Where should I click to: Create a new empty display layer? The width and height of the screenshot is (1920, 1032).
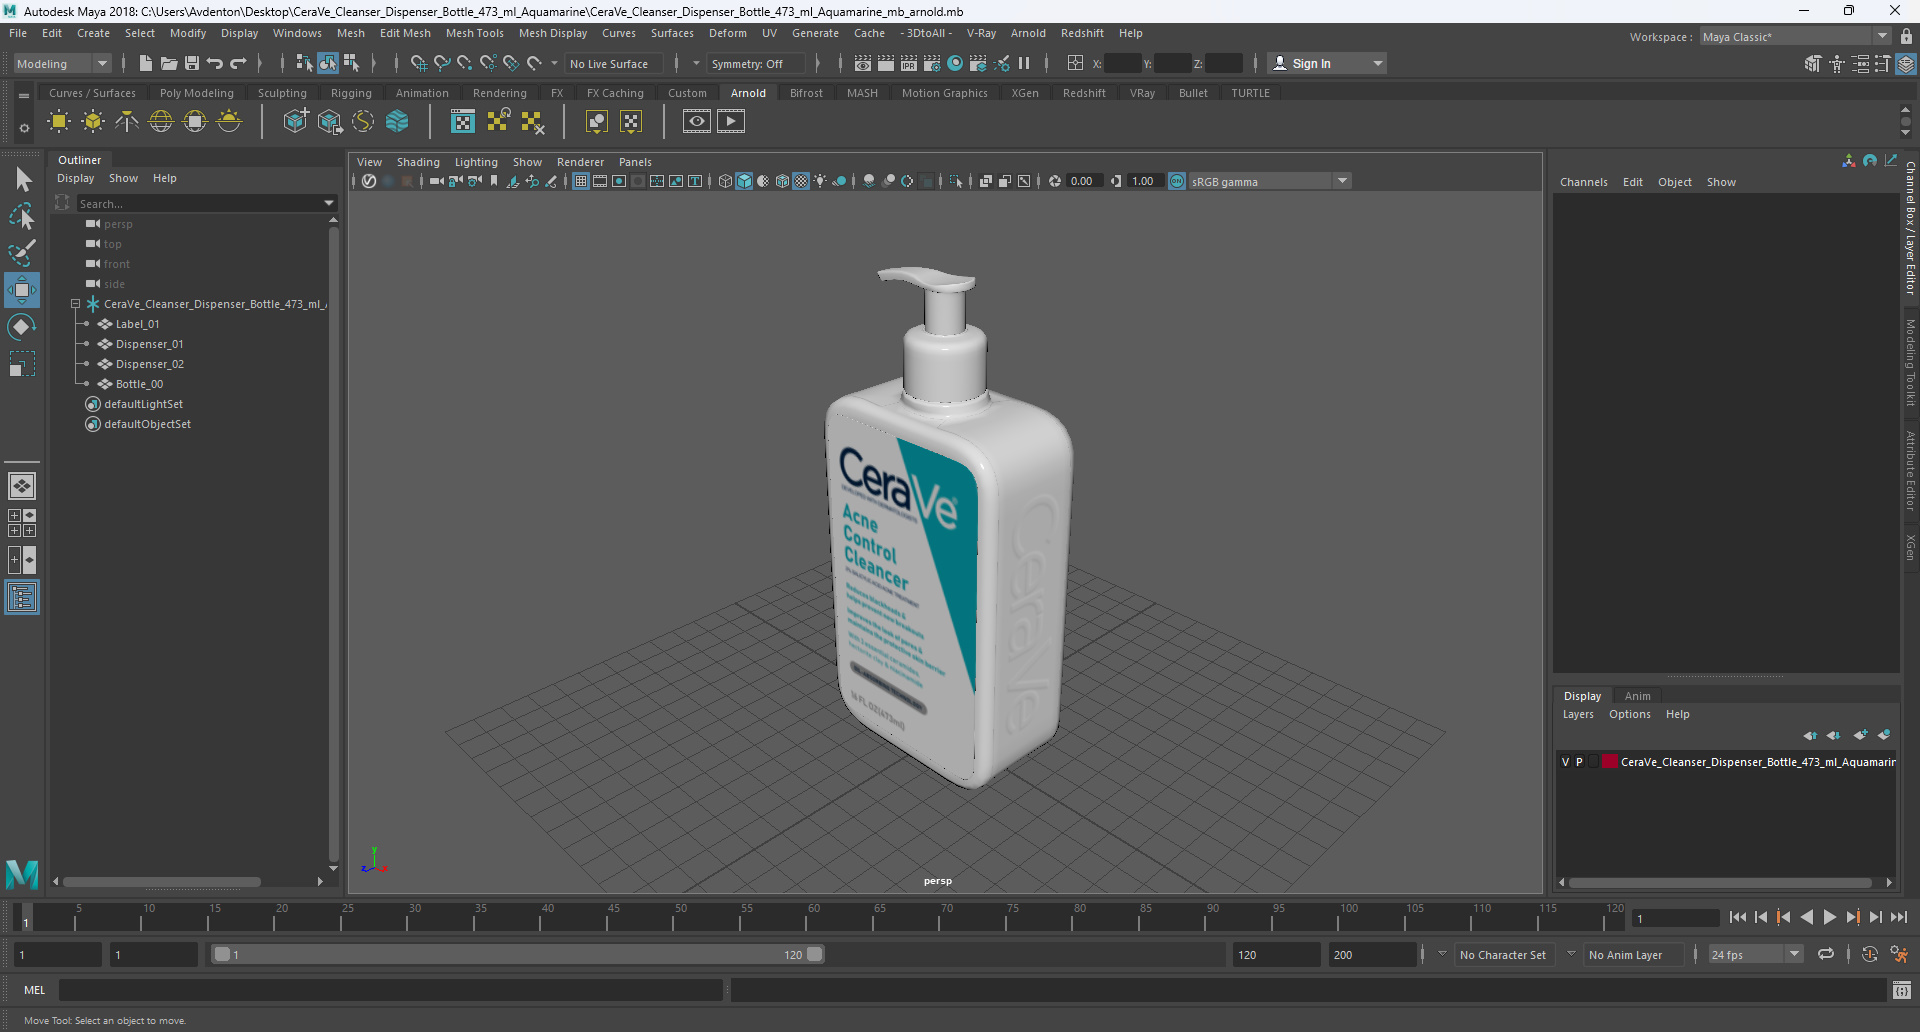coord(1860,735)
